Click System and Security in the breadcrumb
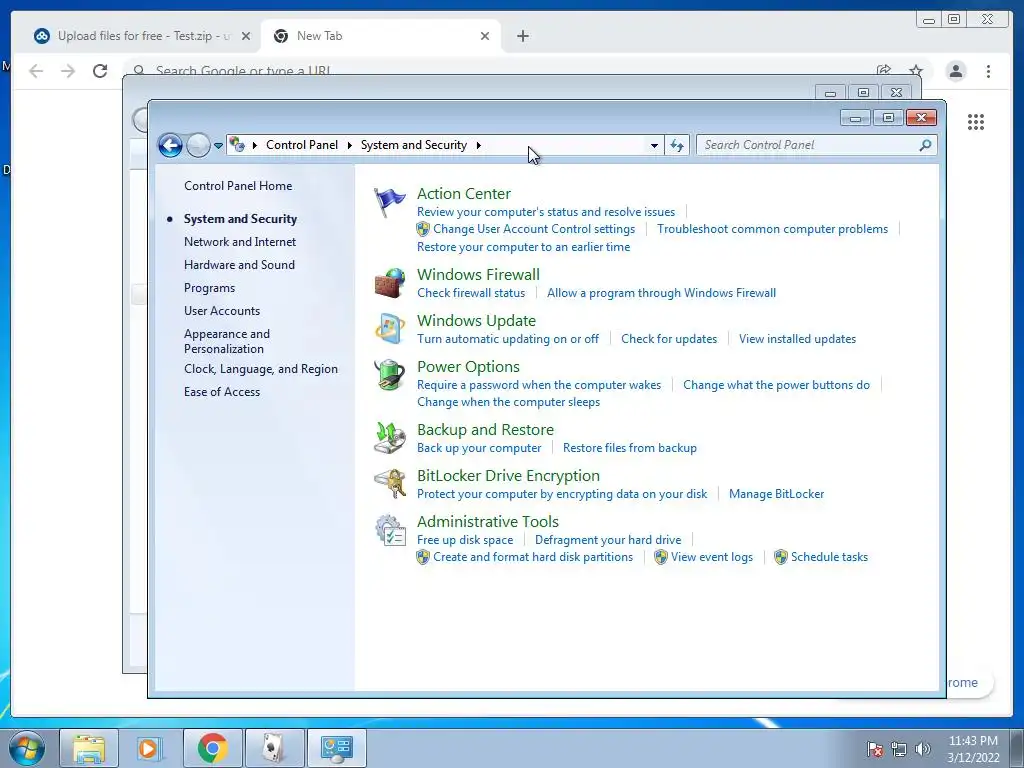The image size is (1024, 768). pos(414,145)
